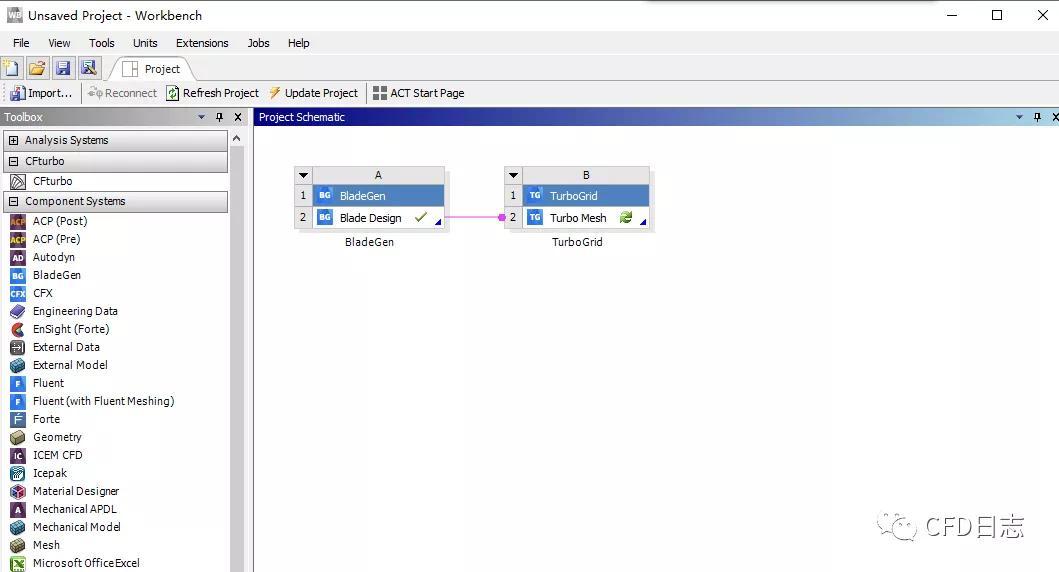The image size is (1059, 572).
Task: Expand the Analysis Systems group
Action: point(14,140)
